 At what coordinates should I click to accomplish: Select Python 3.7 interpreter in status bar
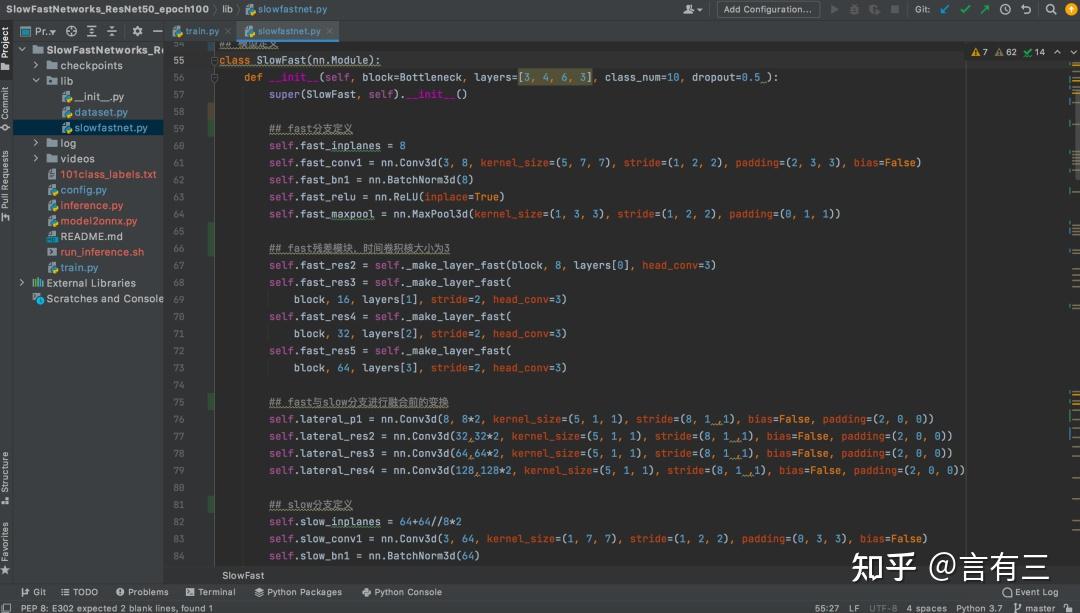point(978,607)
